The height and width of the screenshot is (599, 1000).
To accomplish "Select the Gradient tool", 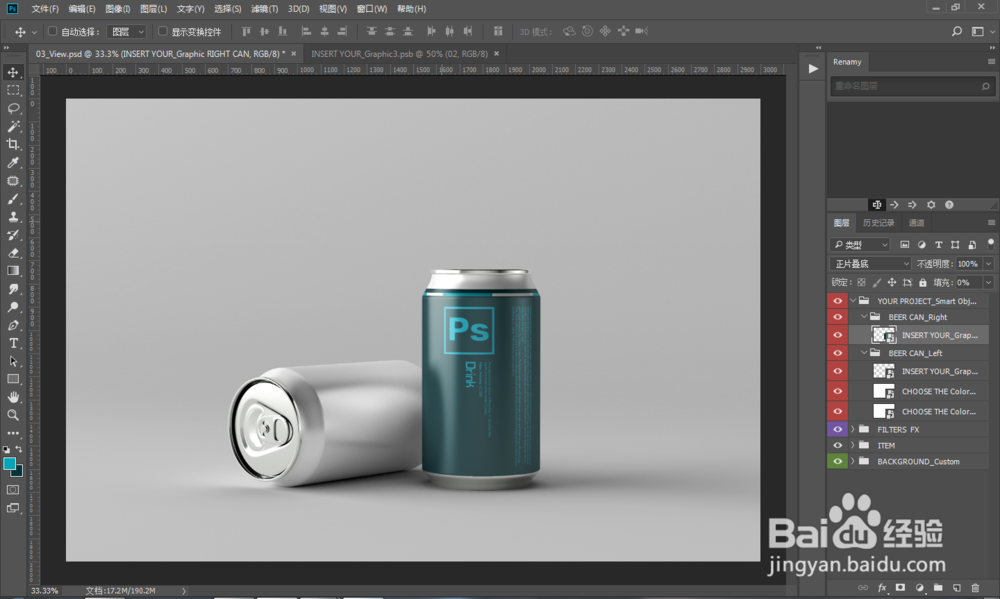I will pos(13,270).
